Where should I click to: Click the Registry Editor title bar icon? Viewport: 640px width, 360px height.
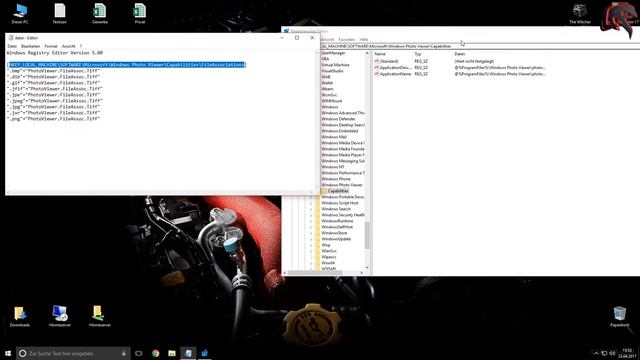click(x=287, y=31)
